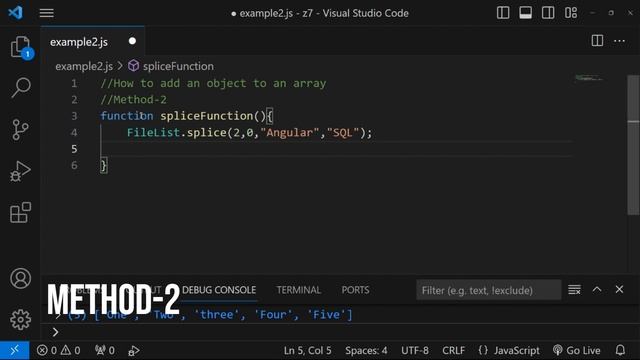The image size is (640, 360).
Task: Maximize the panel size chevron
Action: 597,289
